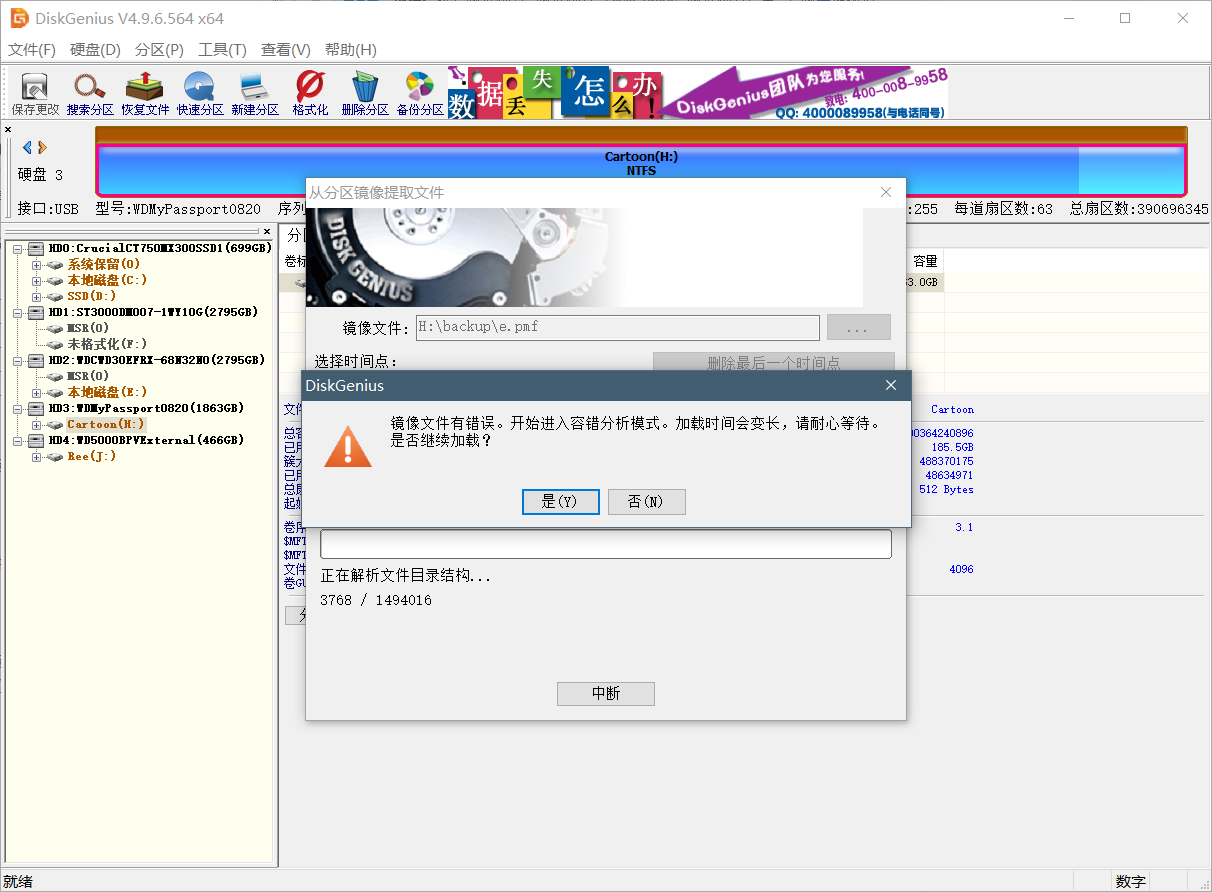Click the 容量 column header

(x=925, y=261)
